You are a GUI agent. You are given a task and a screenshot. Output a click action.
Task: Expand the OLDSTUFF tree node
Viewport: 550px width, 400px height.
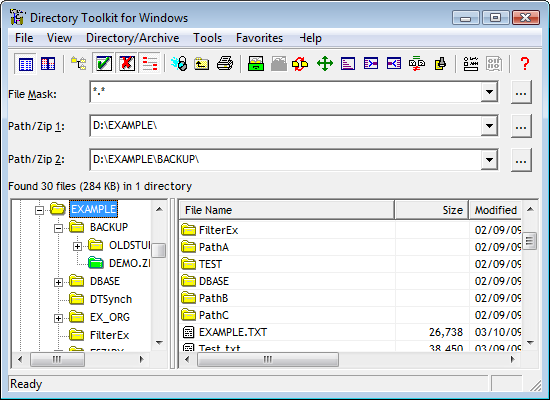click(x=78, y=246)
